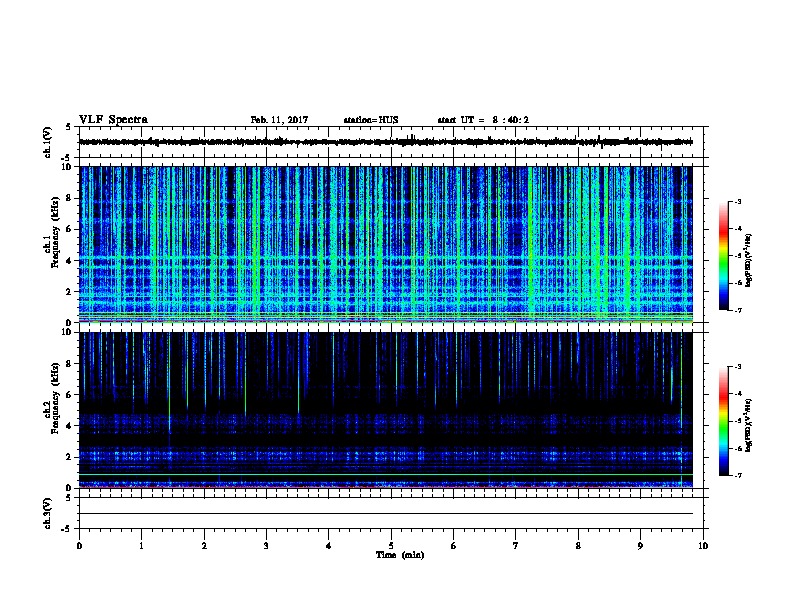792x612 pixels.
Task: Click the "5" voltage tick on ch.1(V) axis
Action: tap(67, 127)
